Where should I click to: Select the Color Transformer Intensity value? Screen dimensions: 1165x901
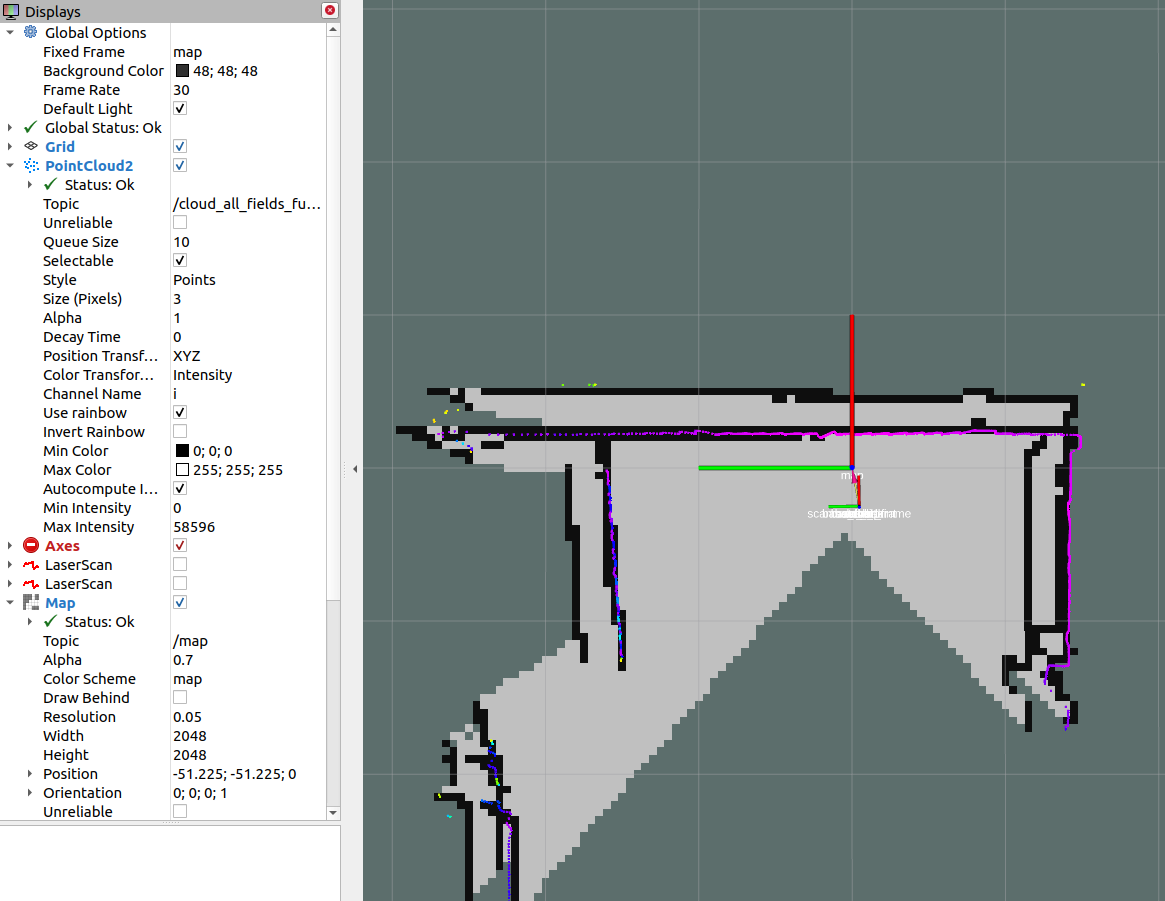point(202,375)
